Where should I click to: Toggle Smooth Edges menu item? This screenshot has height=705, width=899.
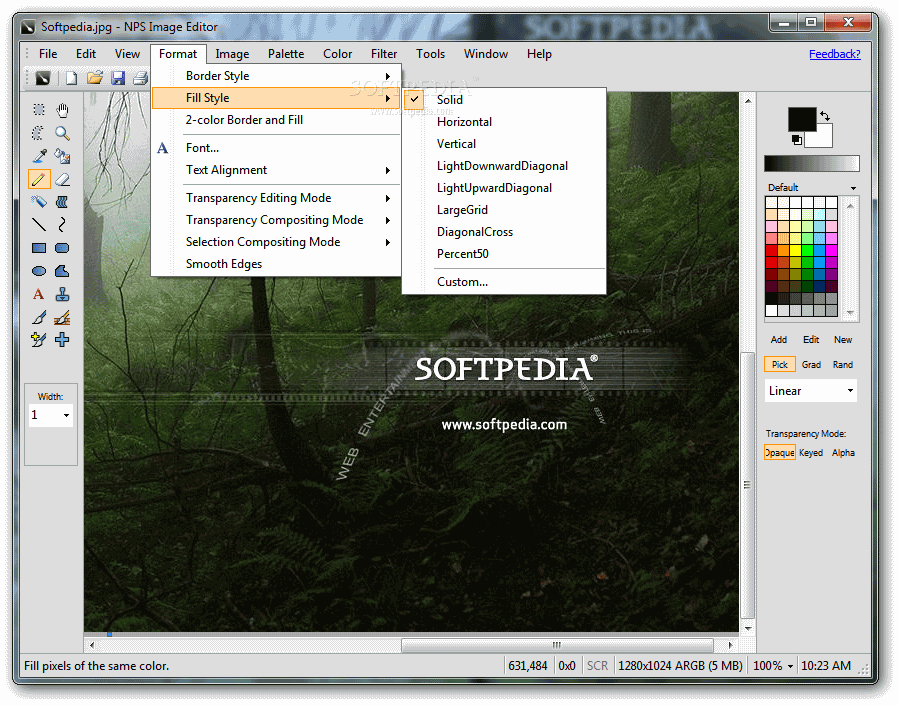pos(276,264)
